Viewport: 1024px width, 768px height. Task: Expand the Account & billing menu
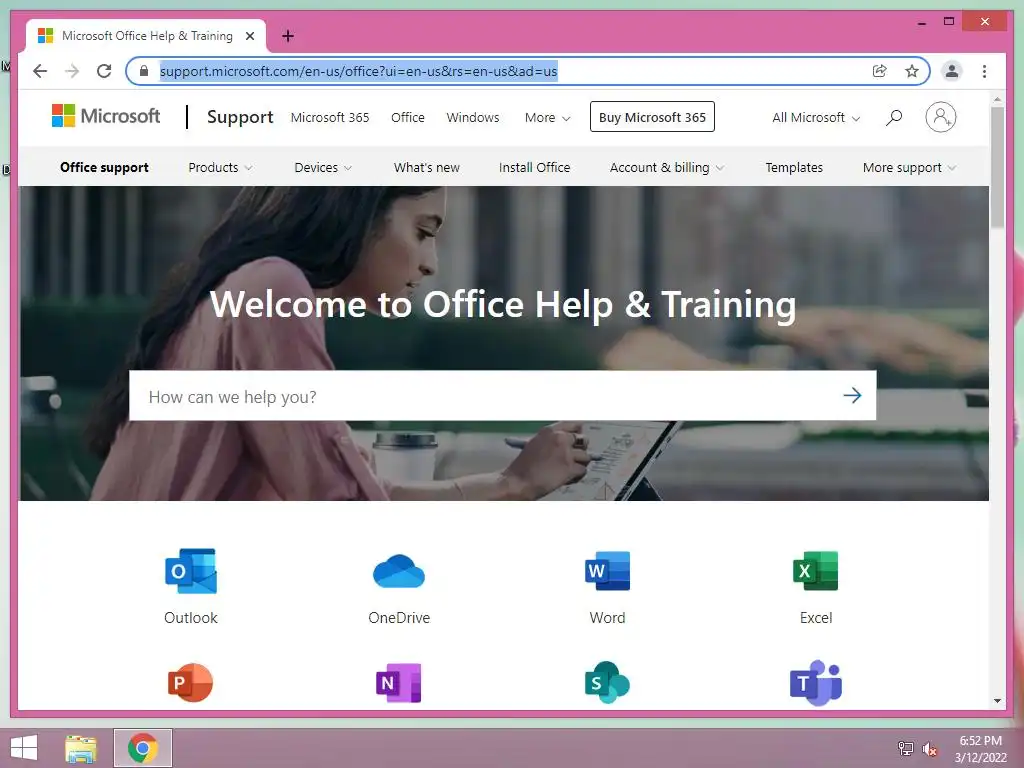coord(667,167)
